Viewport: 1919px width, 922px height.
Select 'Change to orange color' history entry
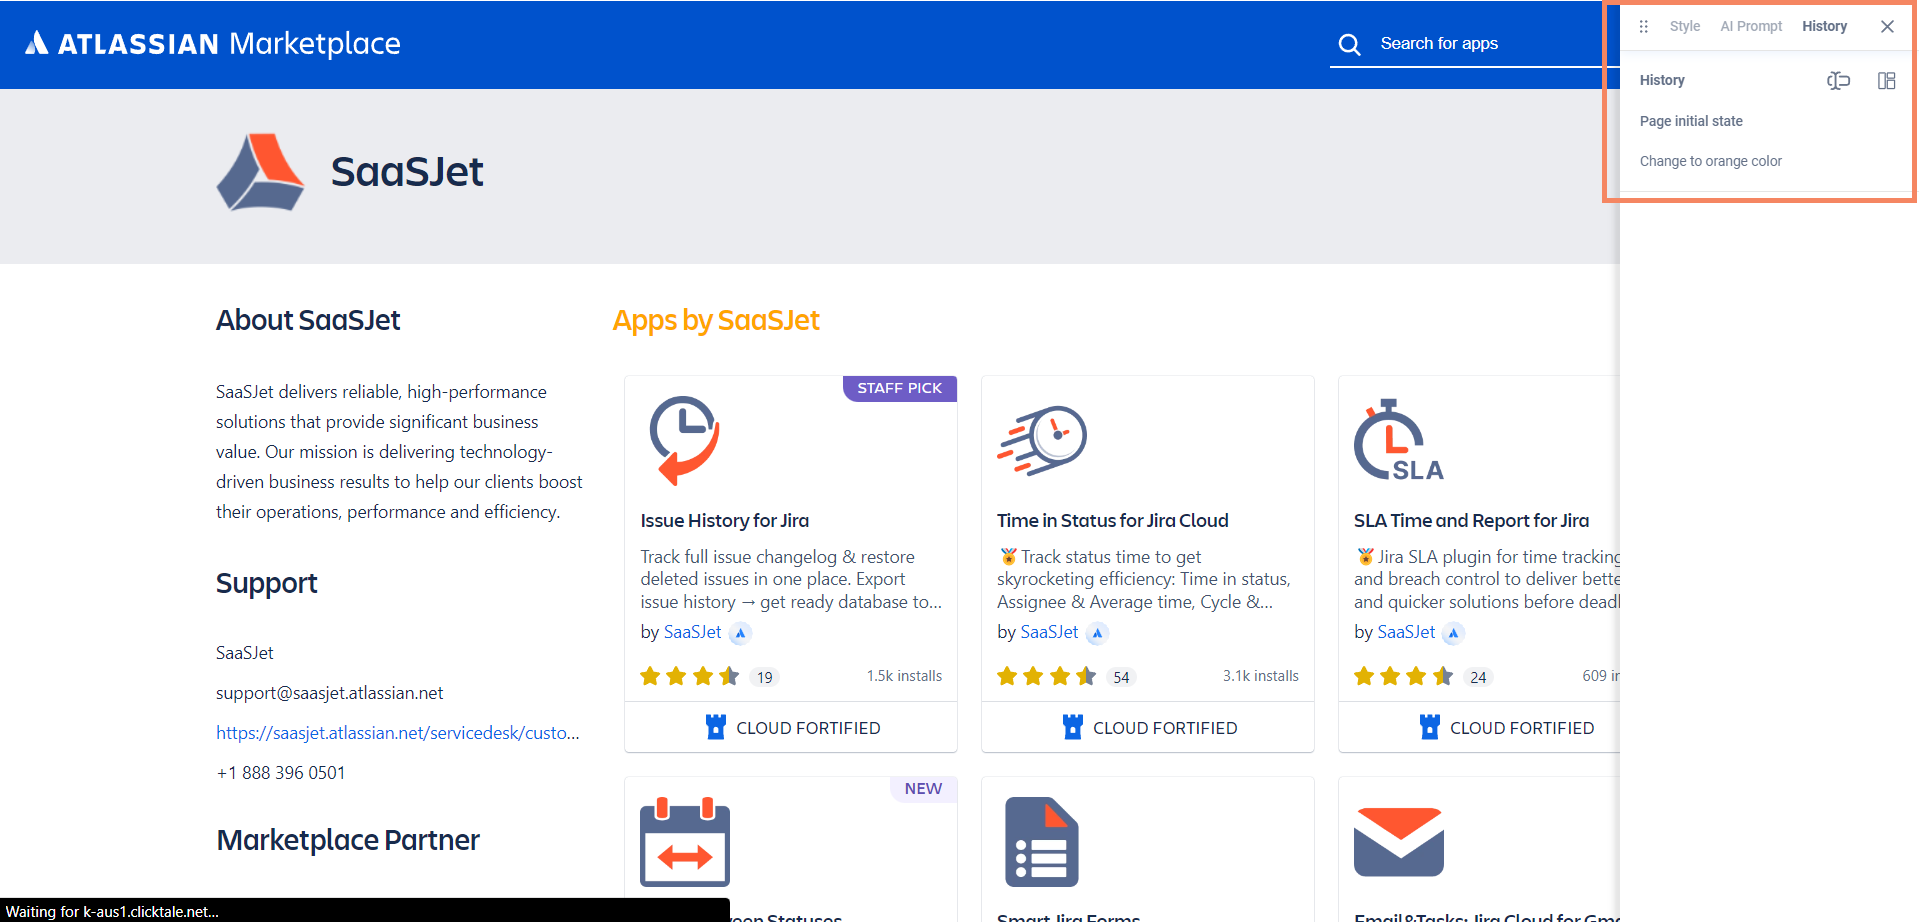click(x=1710, y=161)
